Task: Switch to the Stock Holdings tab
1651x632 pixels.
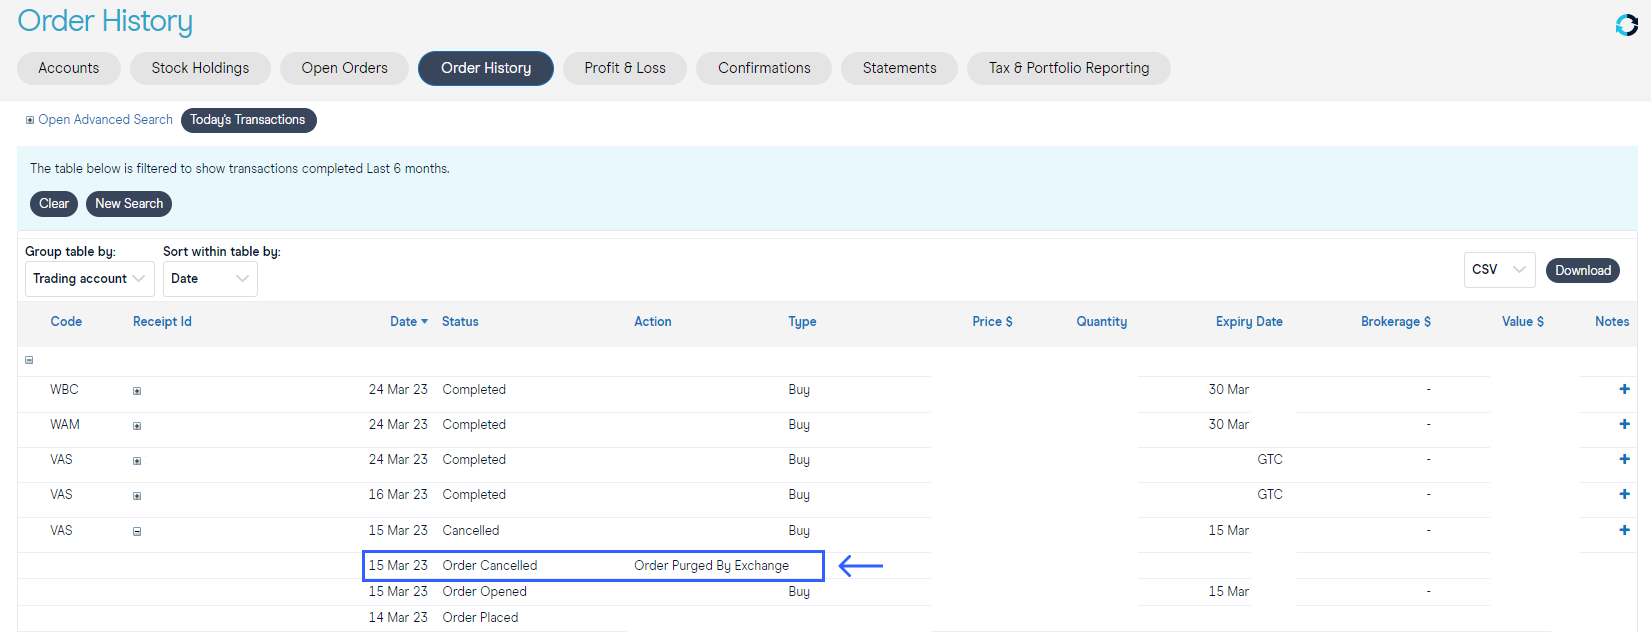Action: [200, 68]
